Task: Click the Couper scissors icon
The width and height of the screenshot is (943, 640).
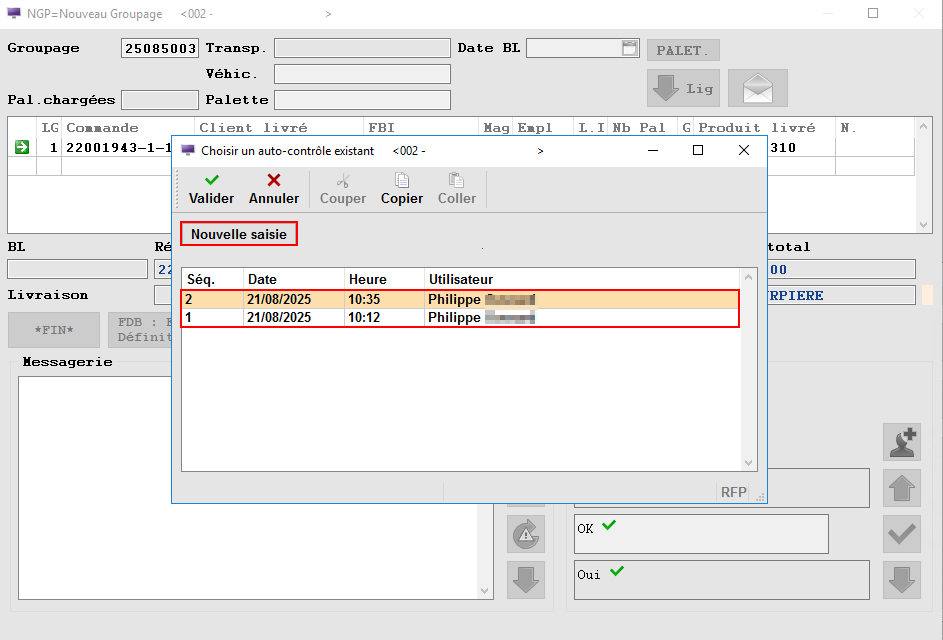Action: [x=343, y=181]
